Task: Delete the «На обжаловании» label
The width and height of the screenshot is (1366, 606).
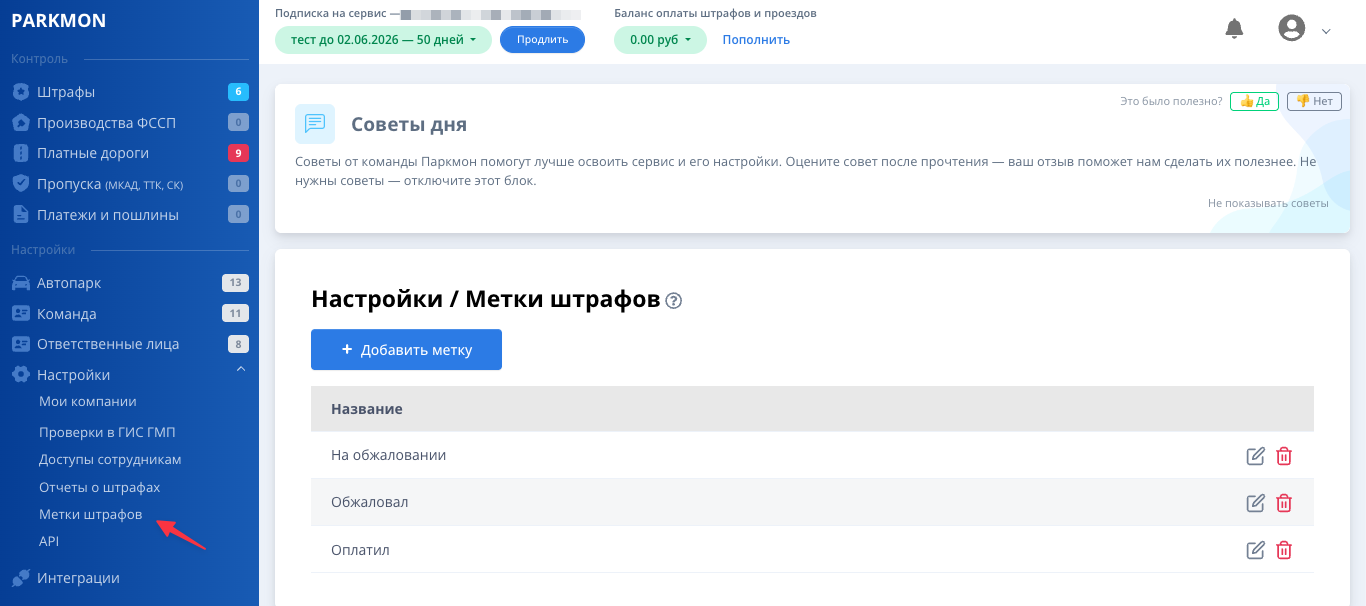Action: coord(1284,456)
